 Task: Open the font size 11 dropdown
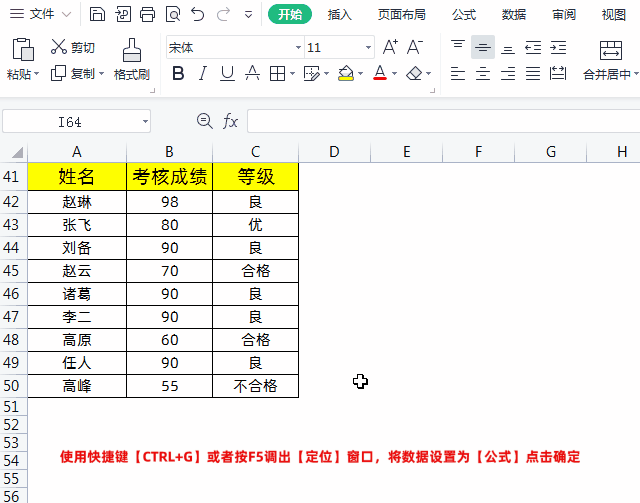368,47
